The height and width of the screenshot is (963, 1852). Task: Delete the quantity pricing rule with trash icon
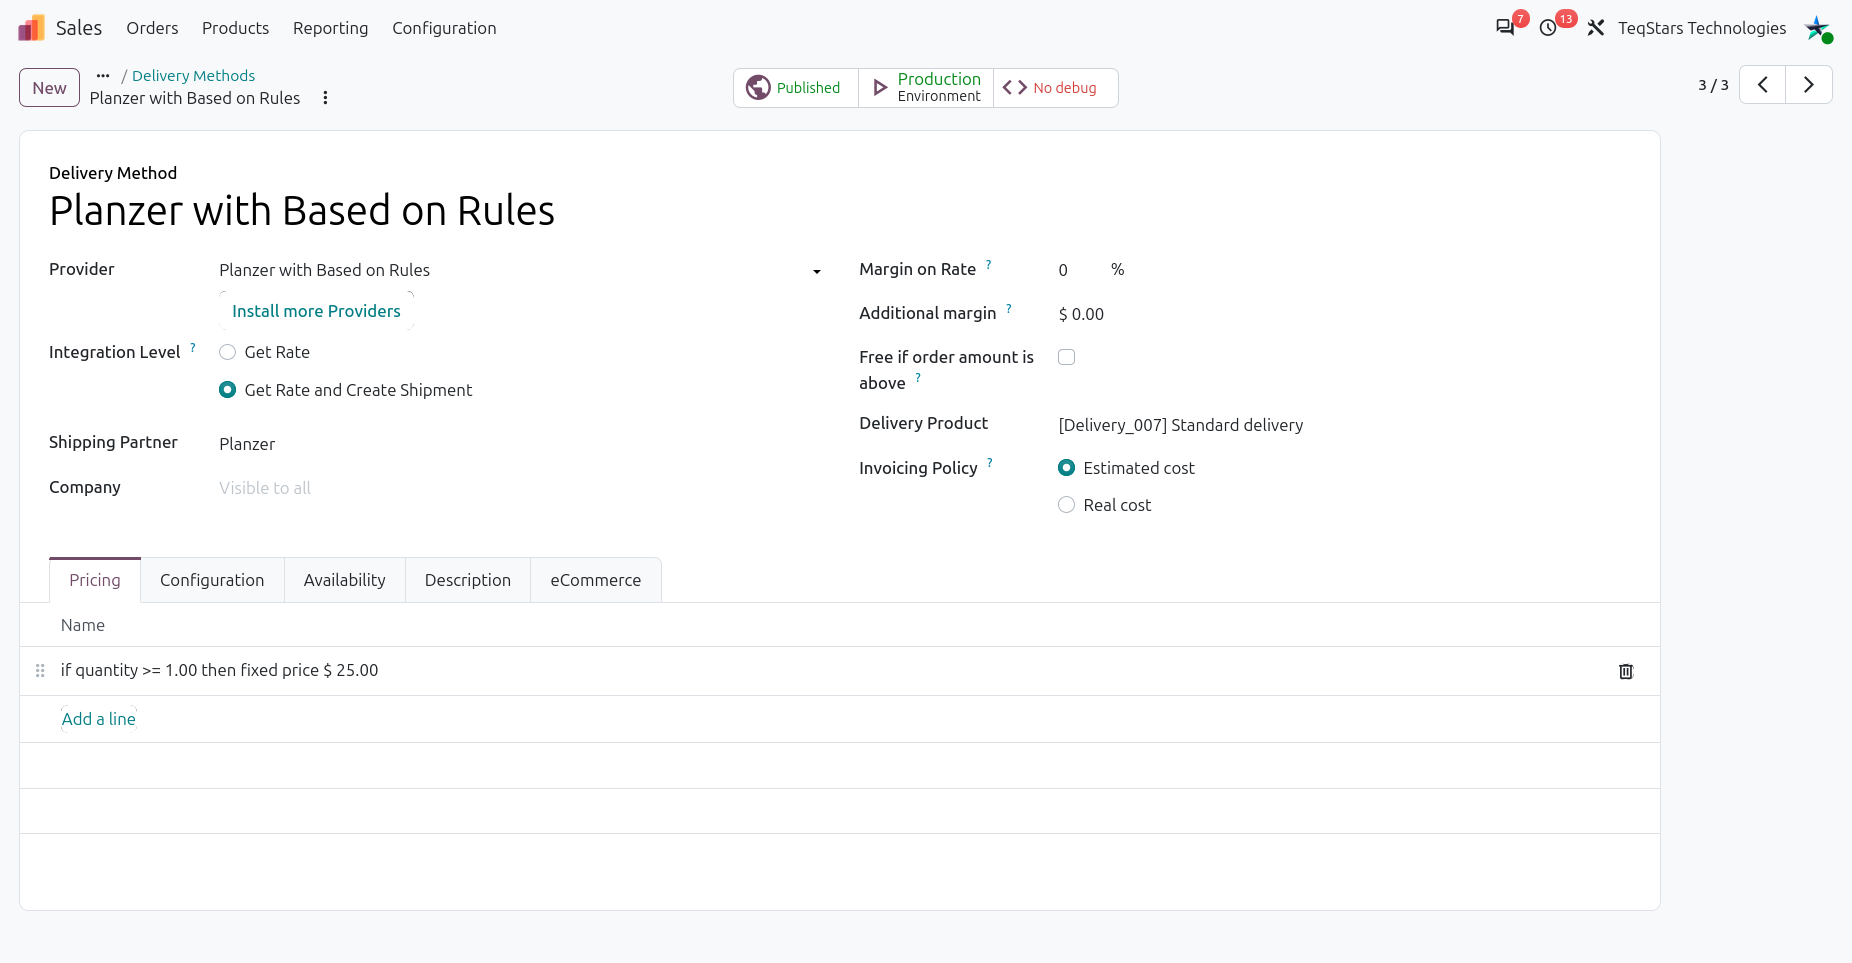point(1626,671)
